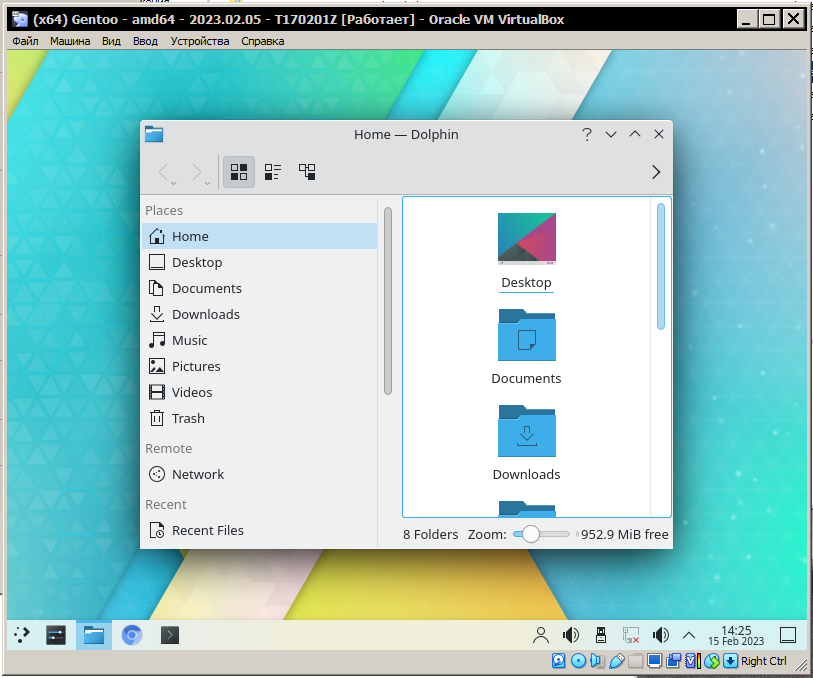
Task: Click VirtualBox display settings indicator
Action: coord(654,661)
